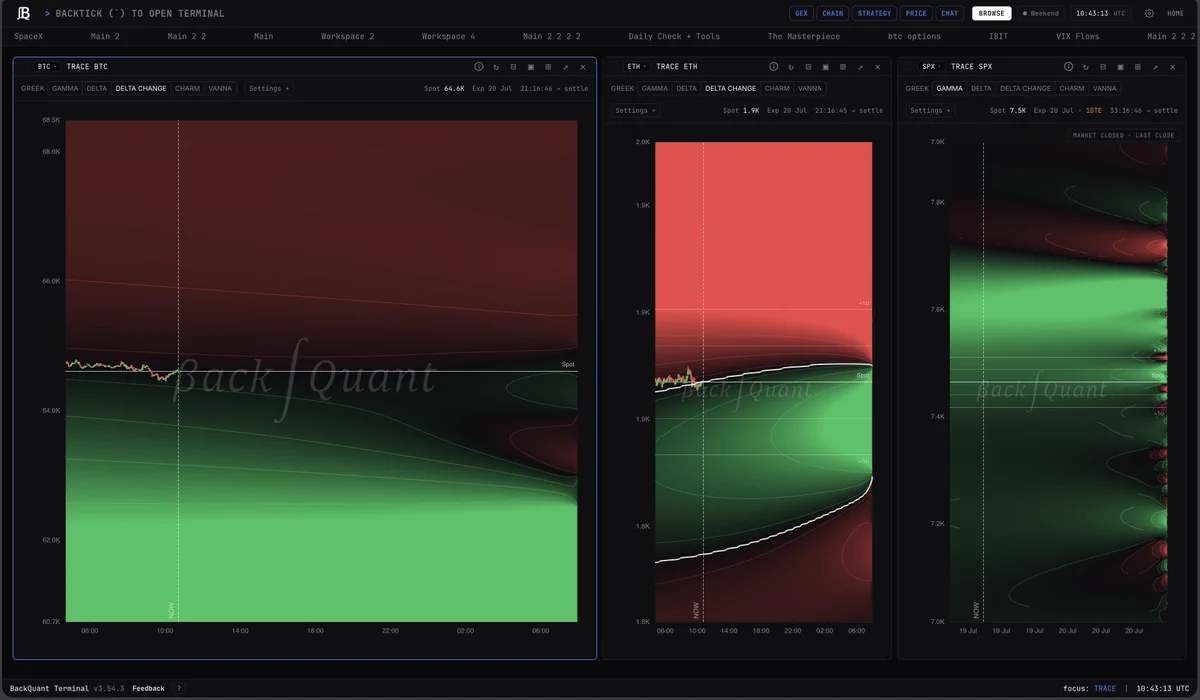Open The Masterpiece workspace tab
This screenshot has height=700, width=1200.
point(804,36)
